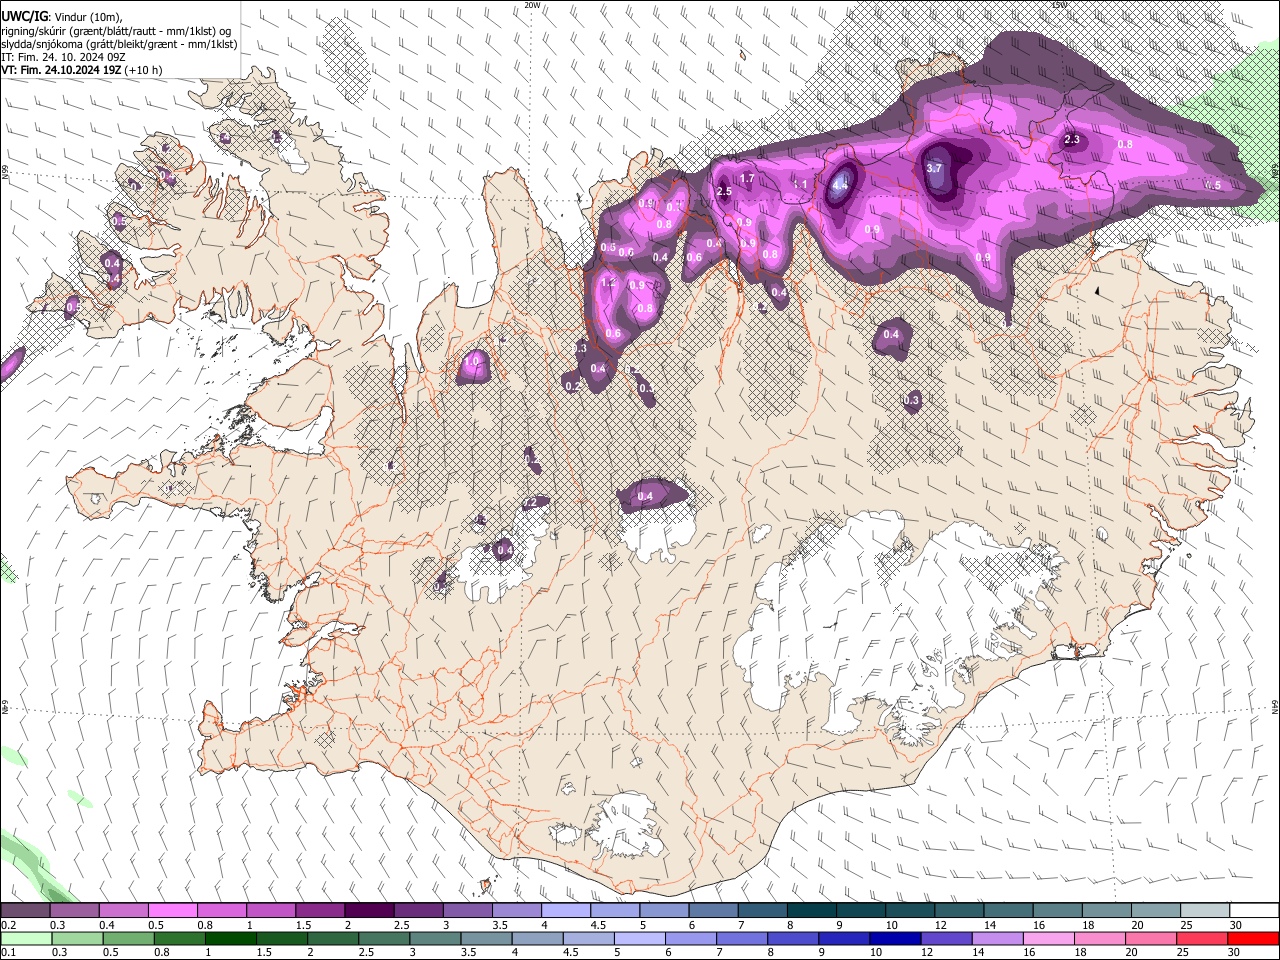This screenshot has height=960, width=1280.
Task: Click the top-row legend number 12
Action: pyautogui.click(x=939, y=925)
